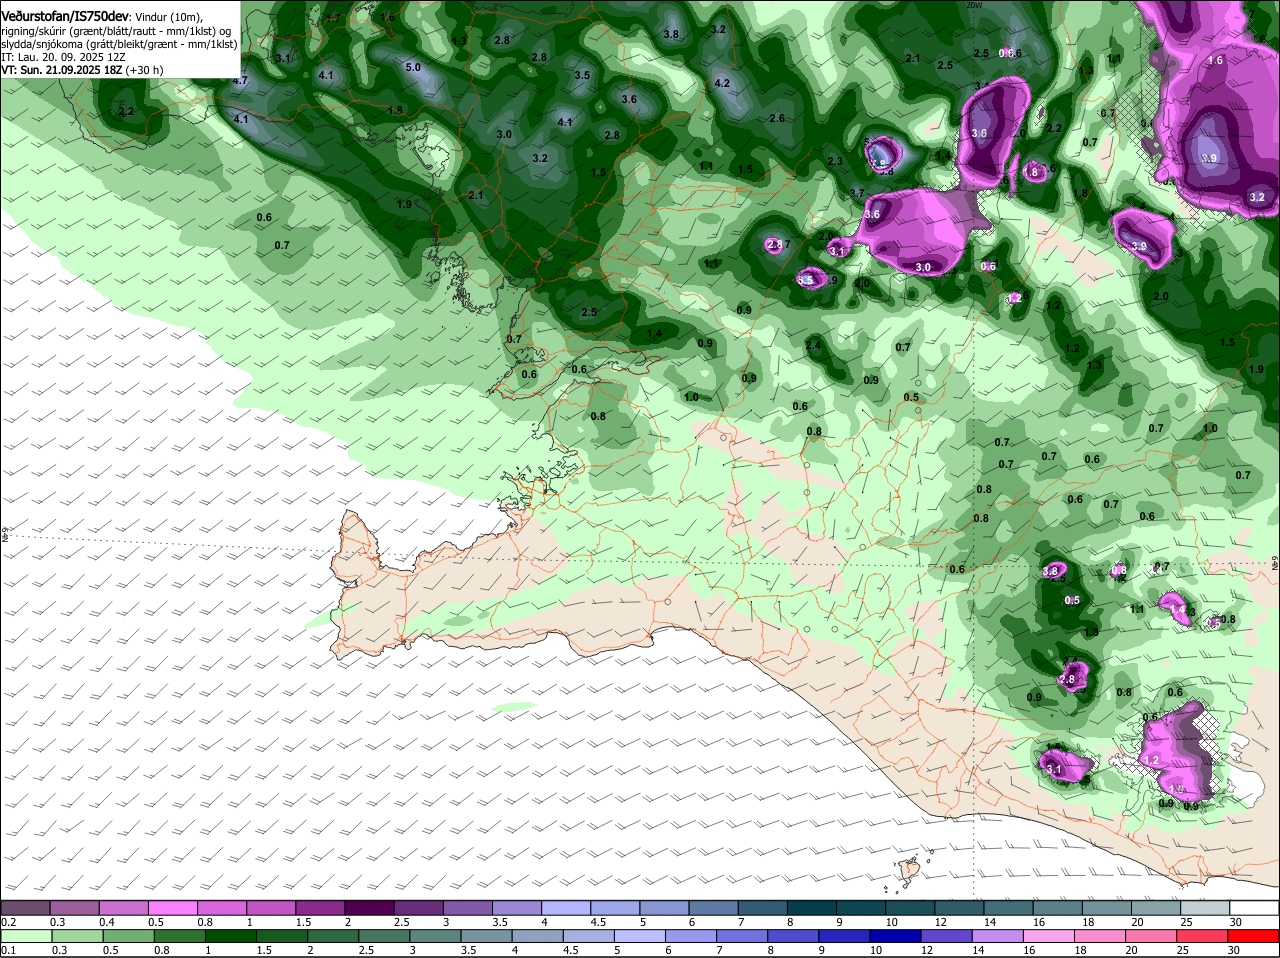Pick the dark purple top-row swatch at 2
The height and width of the screenshot is (958, 1280).
click(367, 906)
